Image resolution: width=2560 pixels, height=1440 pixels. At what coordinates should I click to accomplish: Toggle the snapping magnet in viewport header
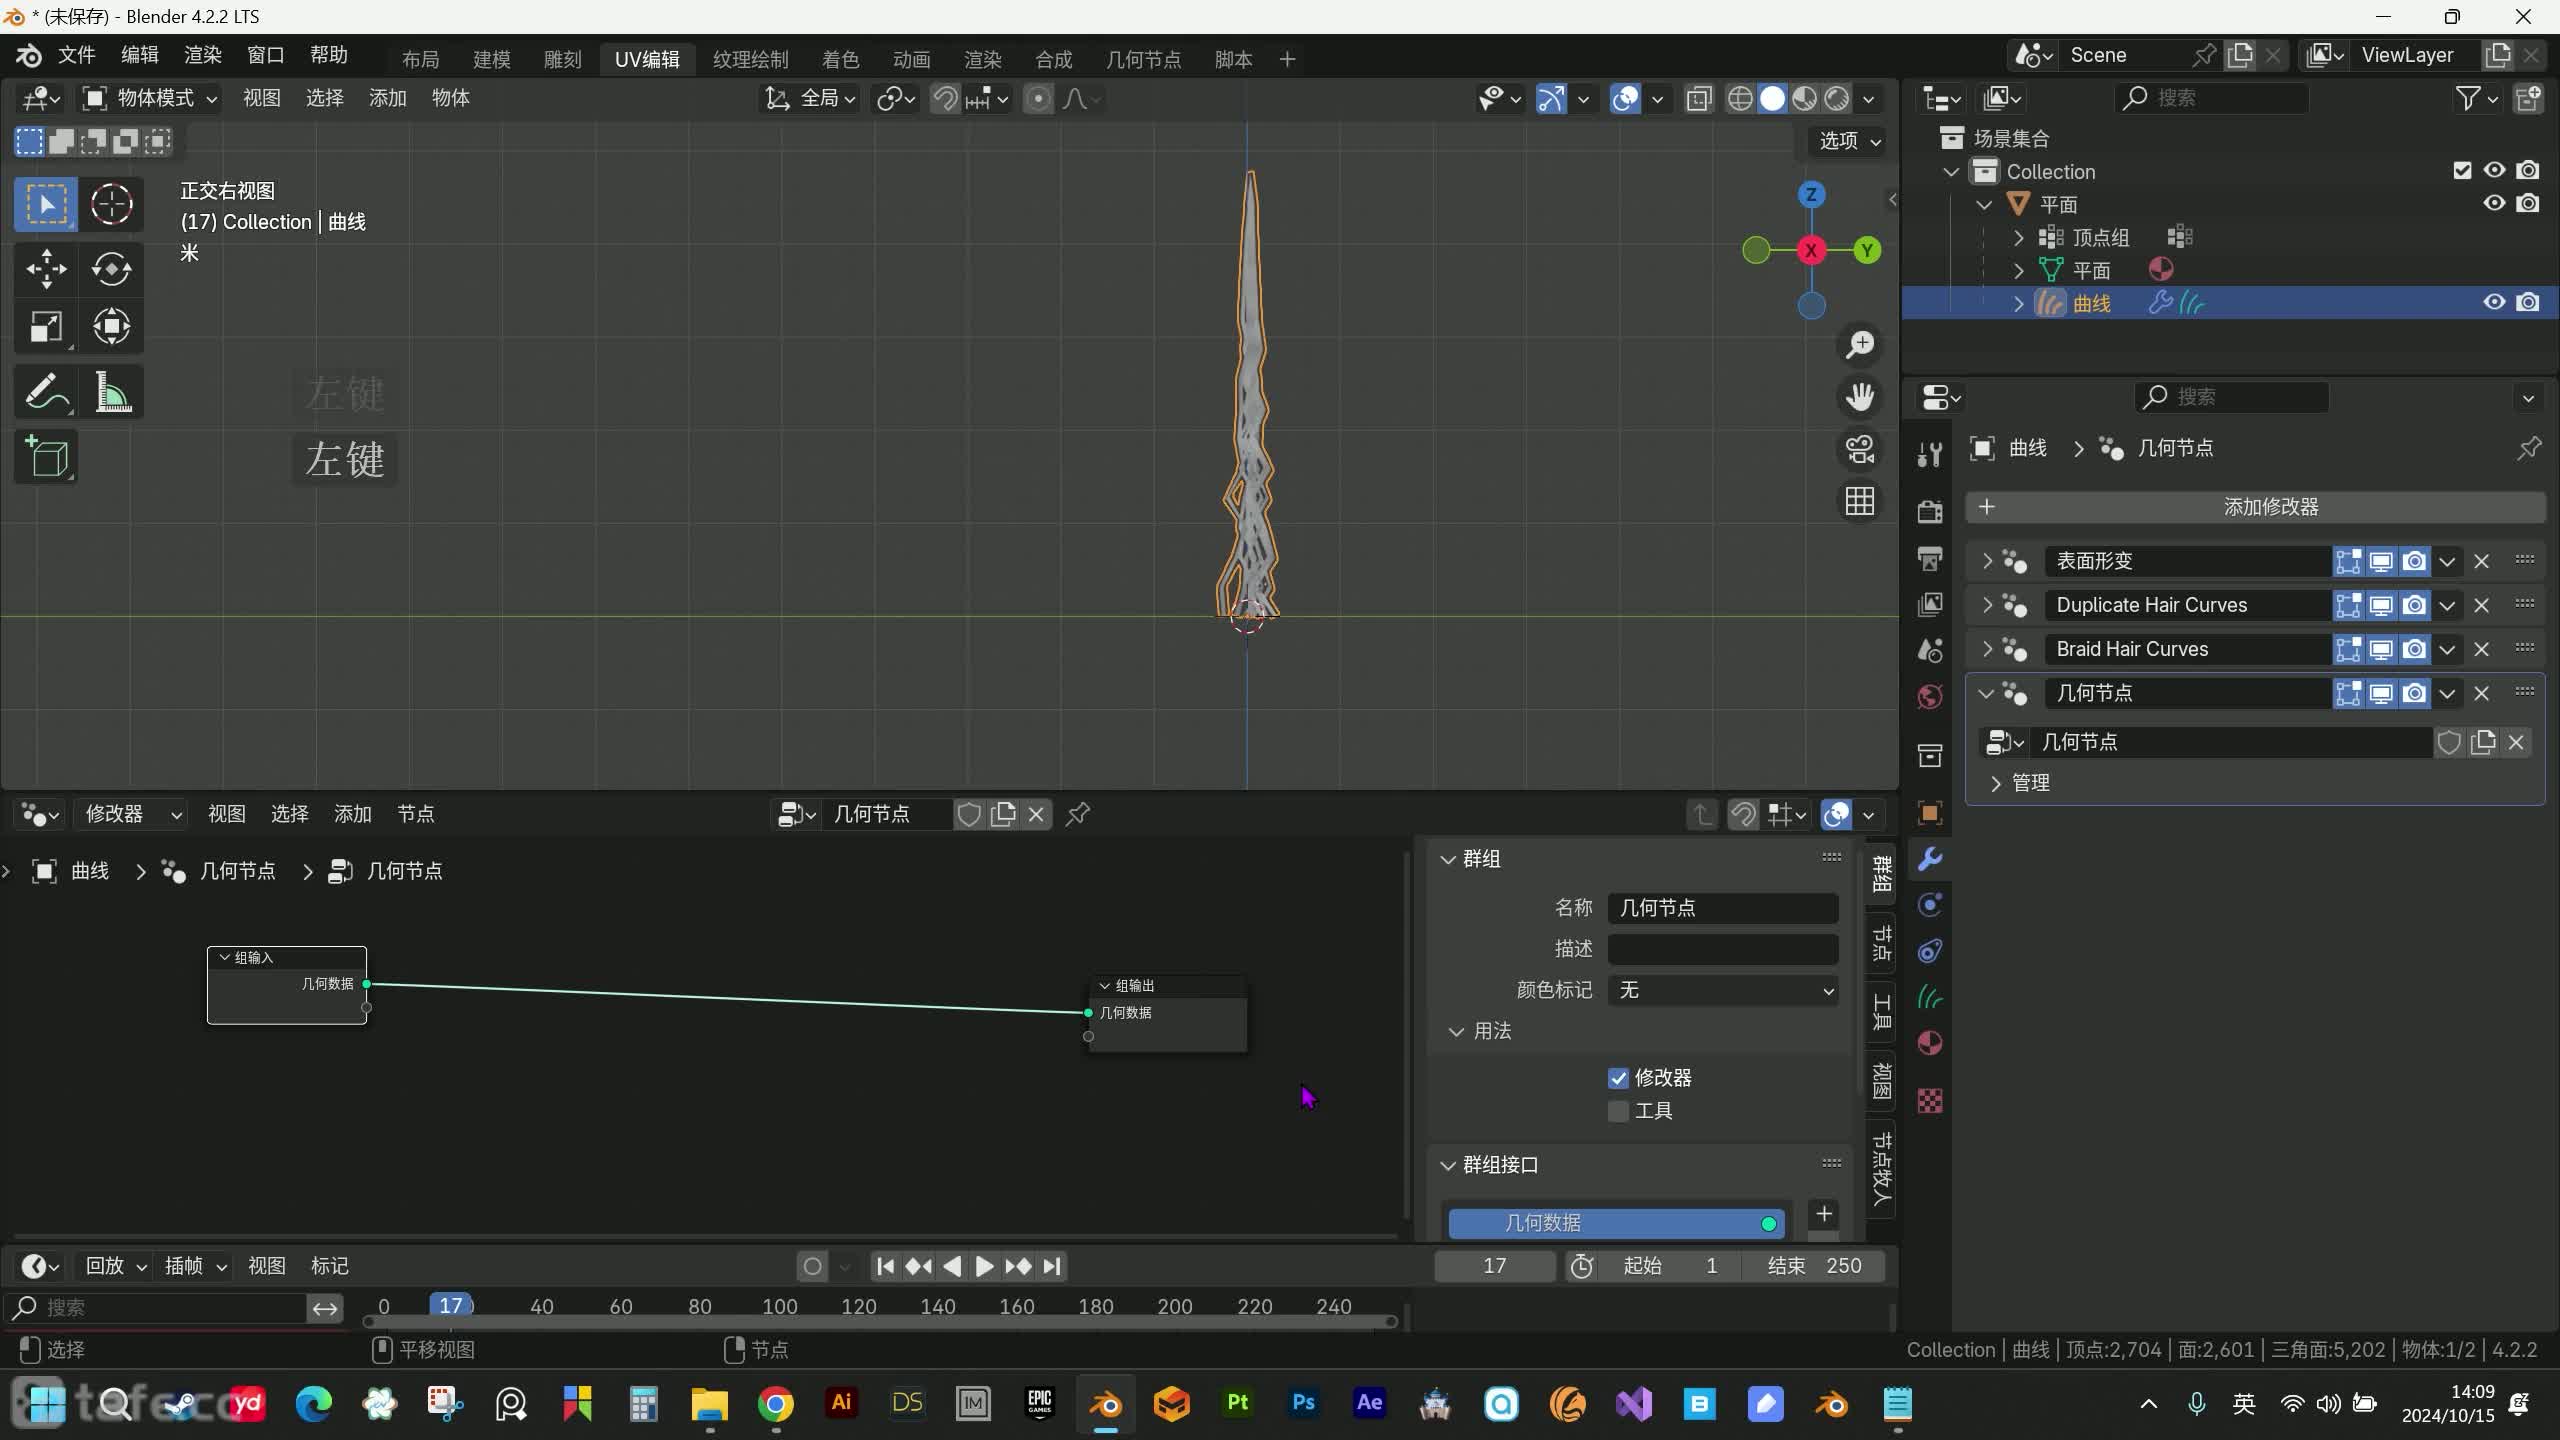coord(944,98)
